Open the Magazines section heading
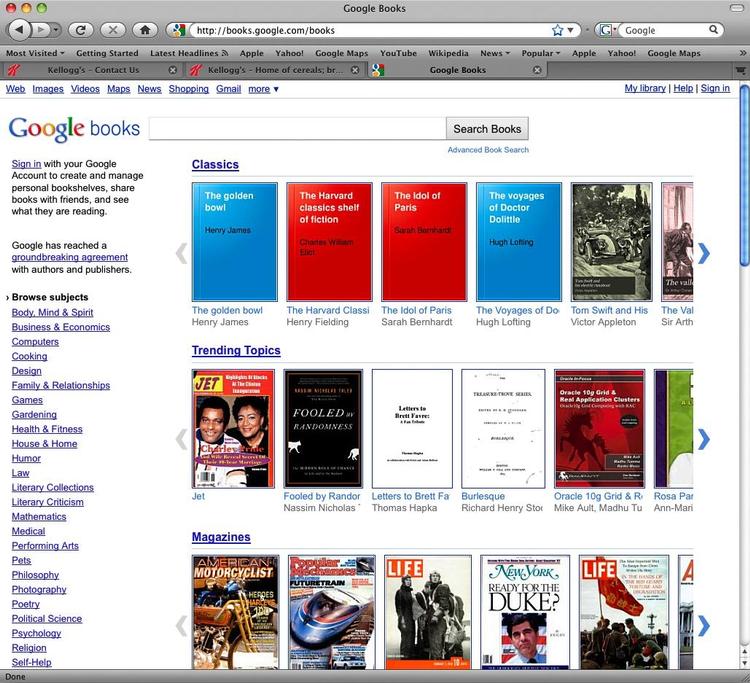 pos(221,537)
